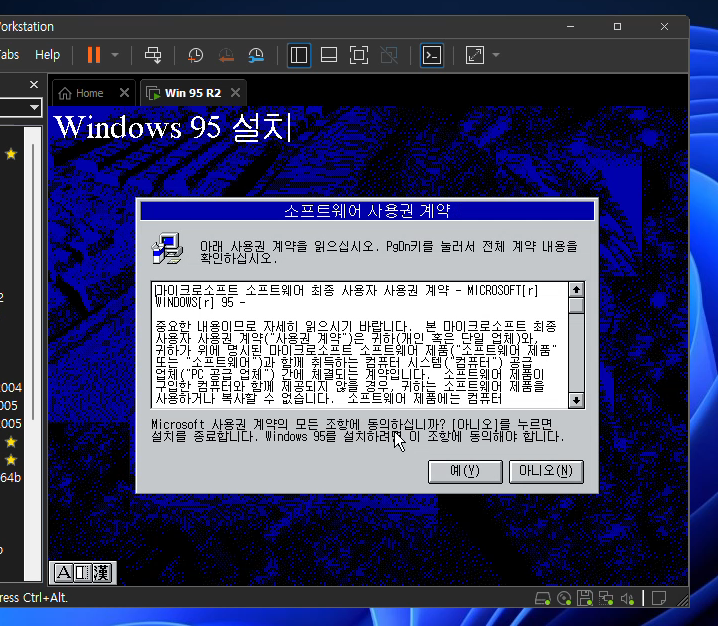Screen dimensions: 718x626
Task: Revert VM to previous snapshot
Action: click(x=226, y=55)
